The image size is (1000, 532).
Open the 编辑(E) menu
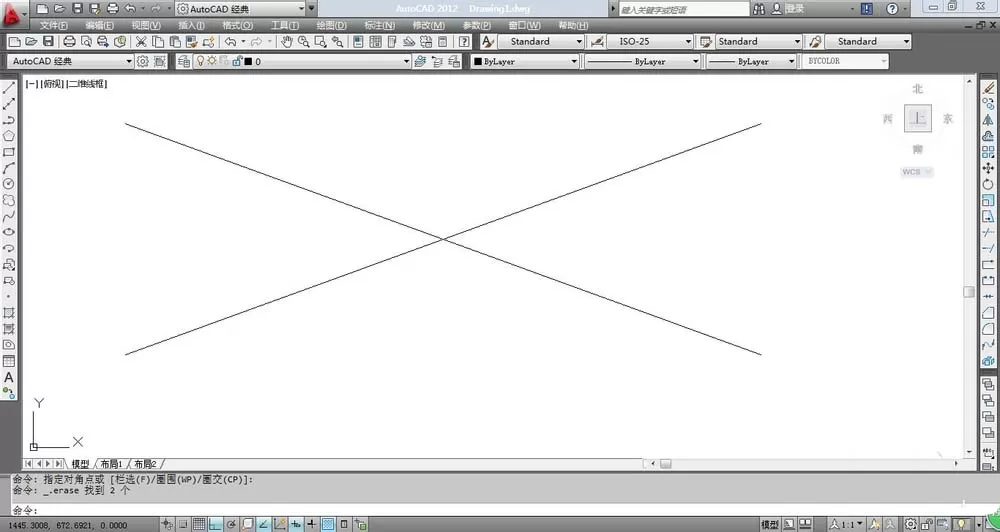[99, 26]
